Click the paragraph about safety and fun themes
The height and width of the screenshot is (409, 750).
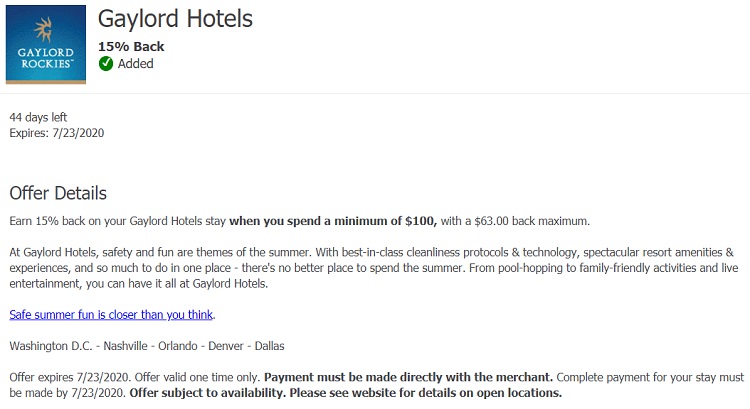pos(374,268)
